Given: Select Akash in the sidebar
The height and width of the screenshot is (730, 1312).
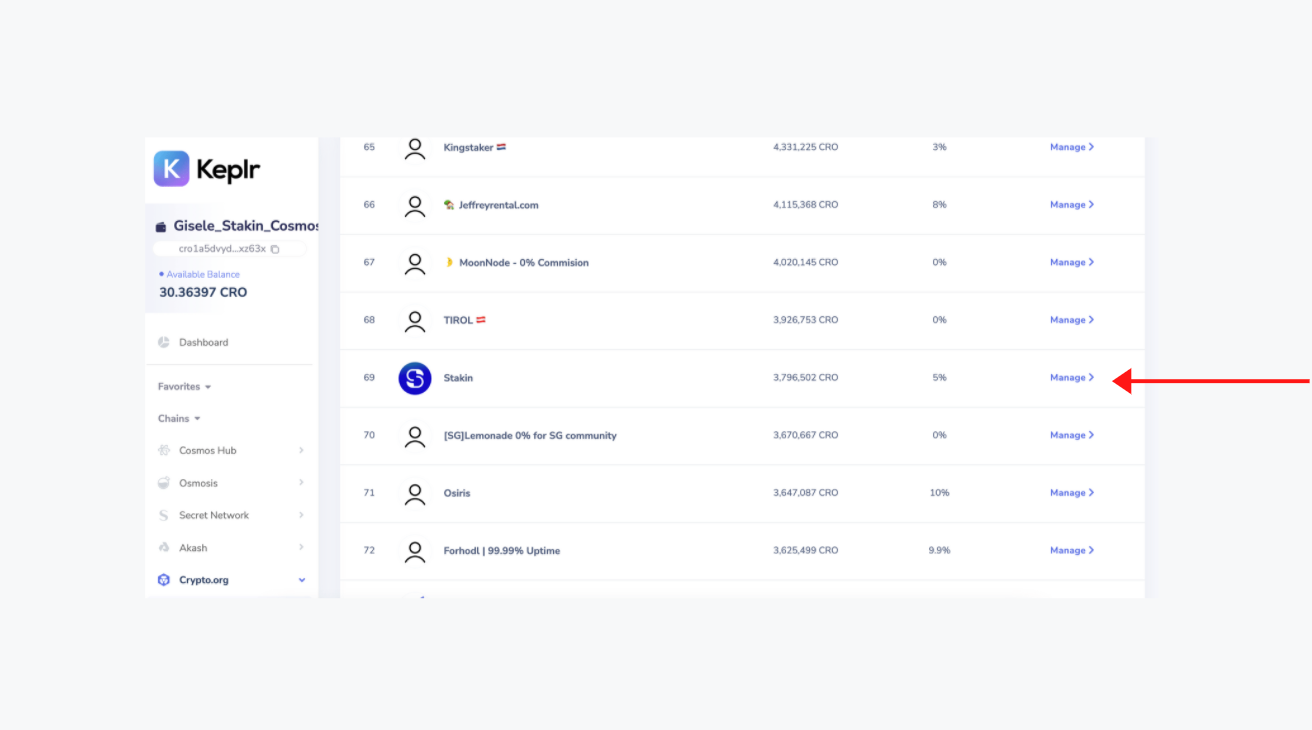Looking at the screenshot, I should coord(193,548).
